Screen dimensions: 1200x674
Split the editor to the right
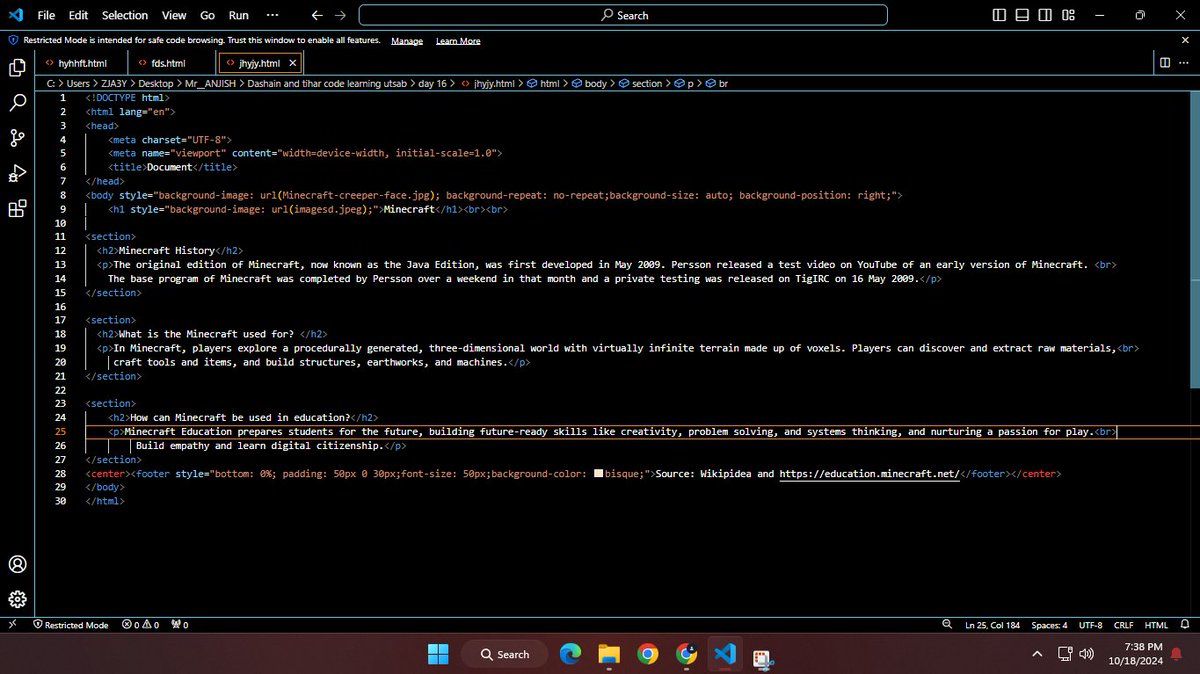1165,62
